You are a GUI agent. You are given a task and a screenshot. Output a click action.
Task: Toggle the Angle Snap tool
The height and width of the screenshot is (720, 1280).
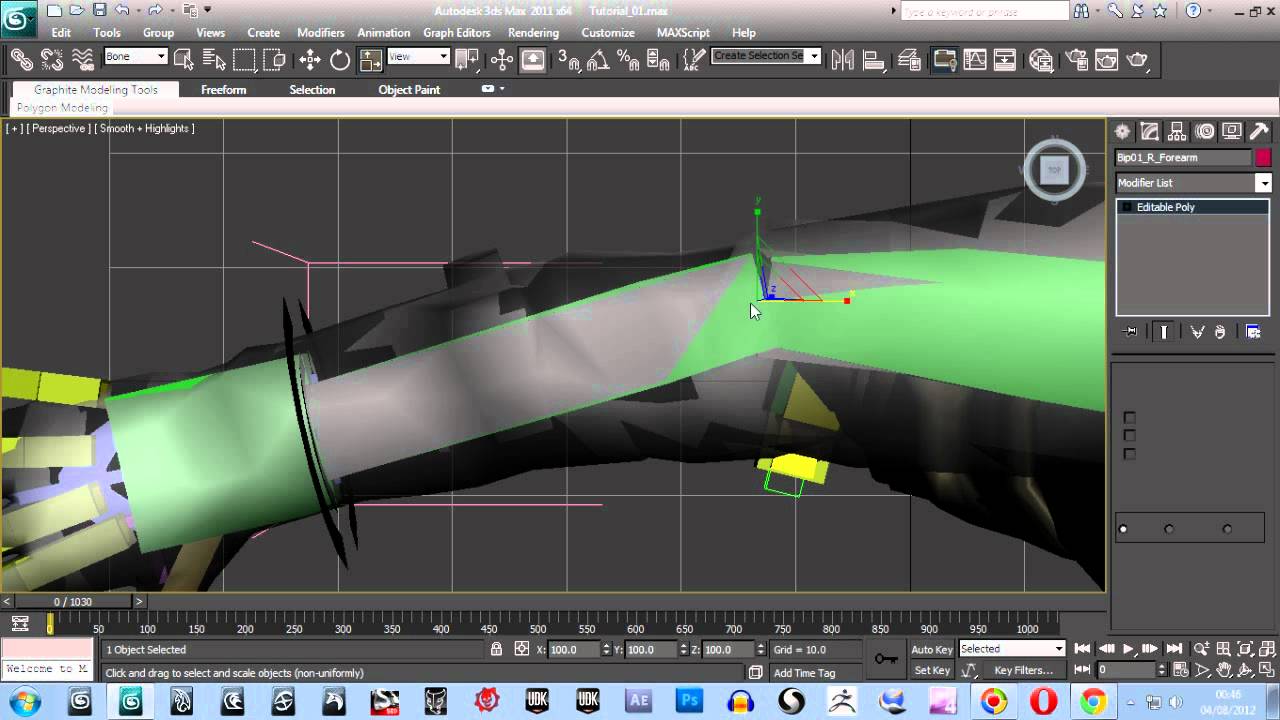click(x=598, y=60)
